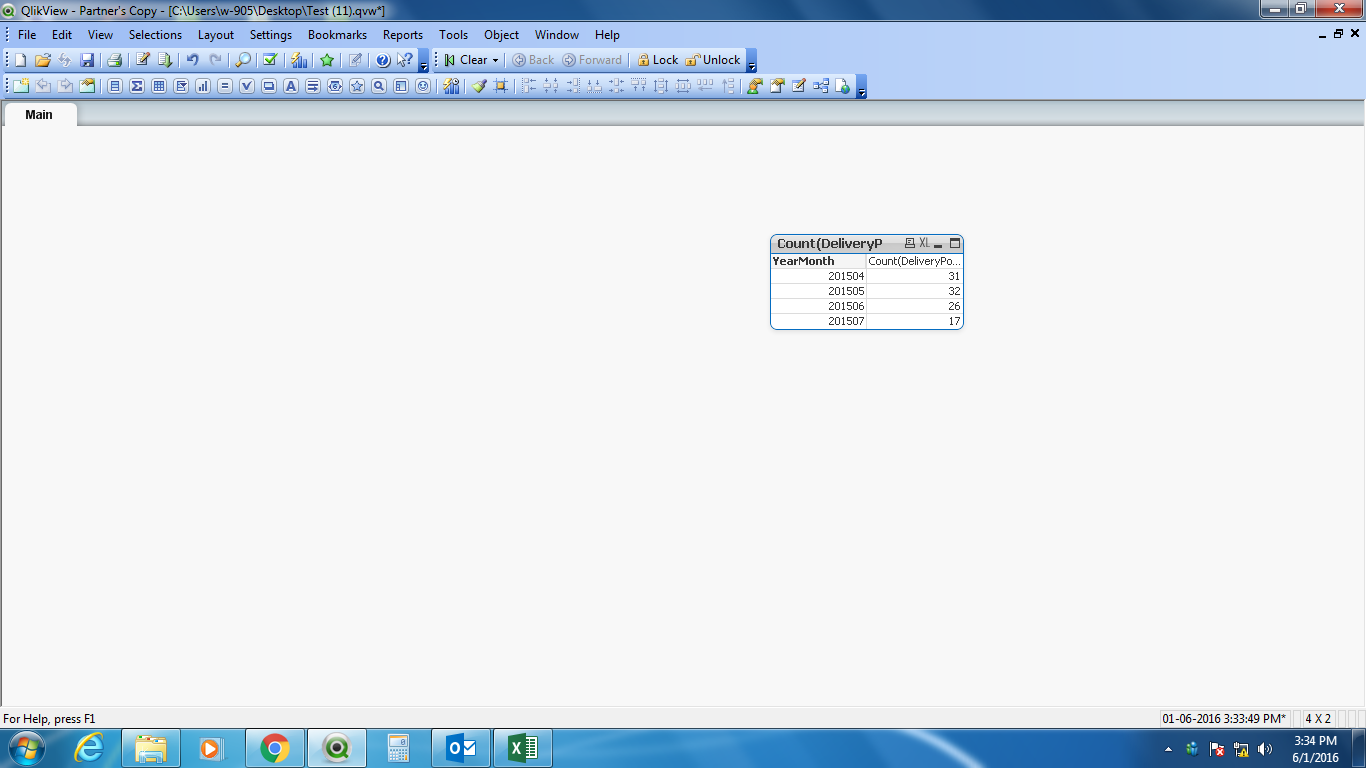
Task: Save the document with the floppy disk icon
Action: click(87, 60)
